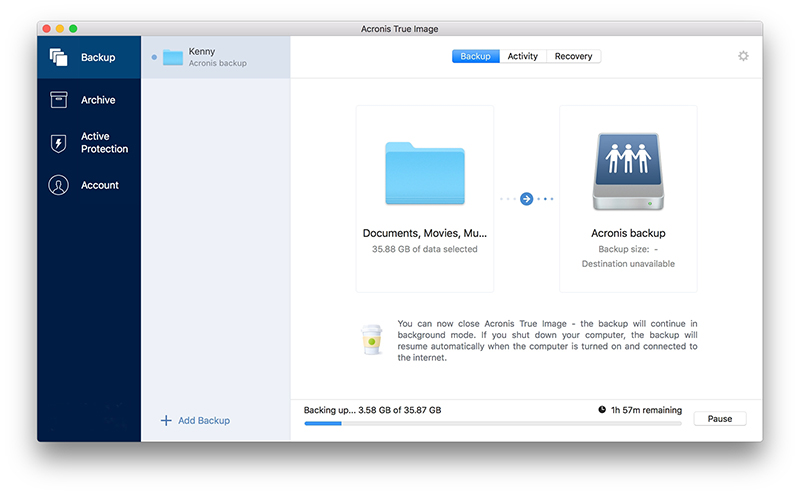Click the Backup sidebar icon
This screenshot has height=495, width=800.
[x=59, y=57]
